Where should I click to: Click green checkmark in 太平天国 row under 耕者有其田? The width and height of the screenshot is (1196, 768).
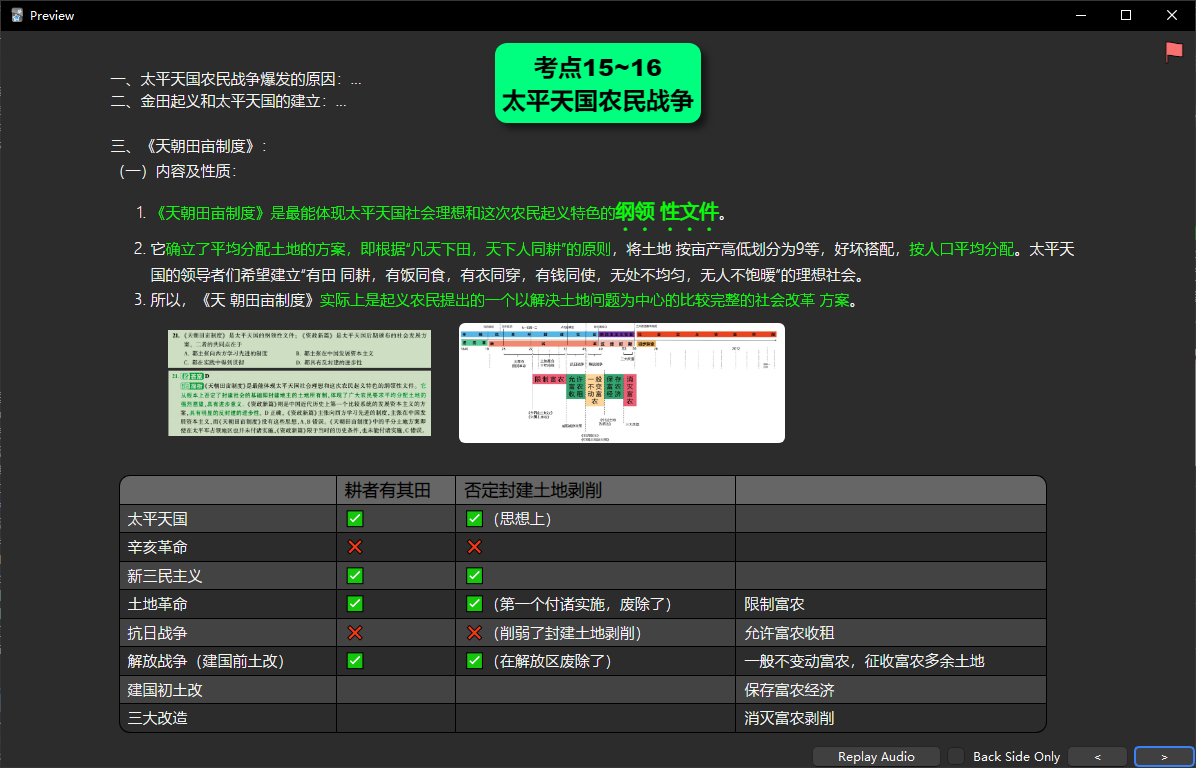pos(355,519)
